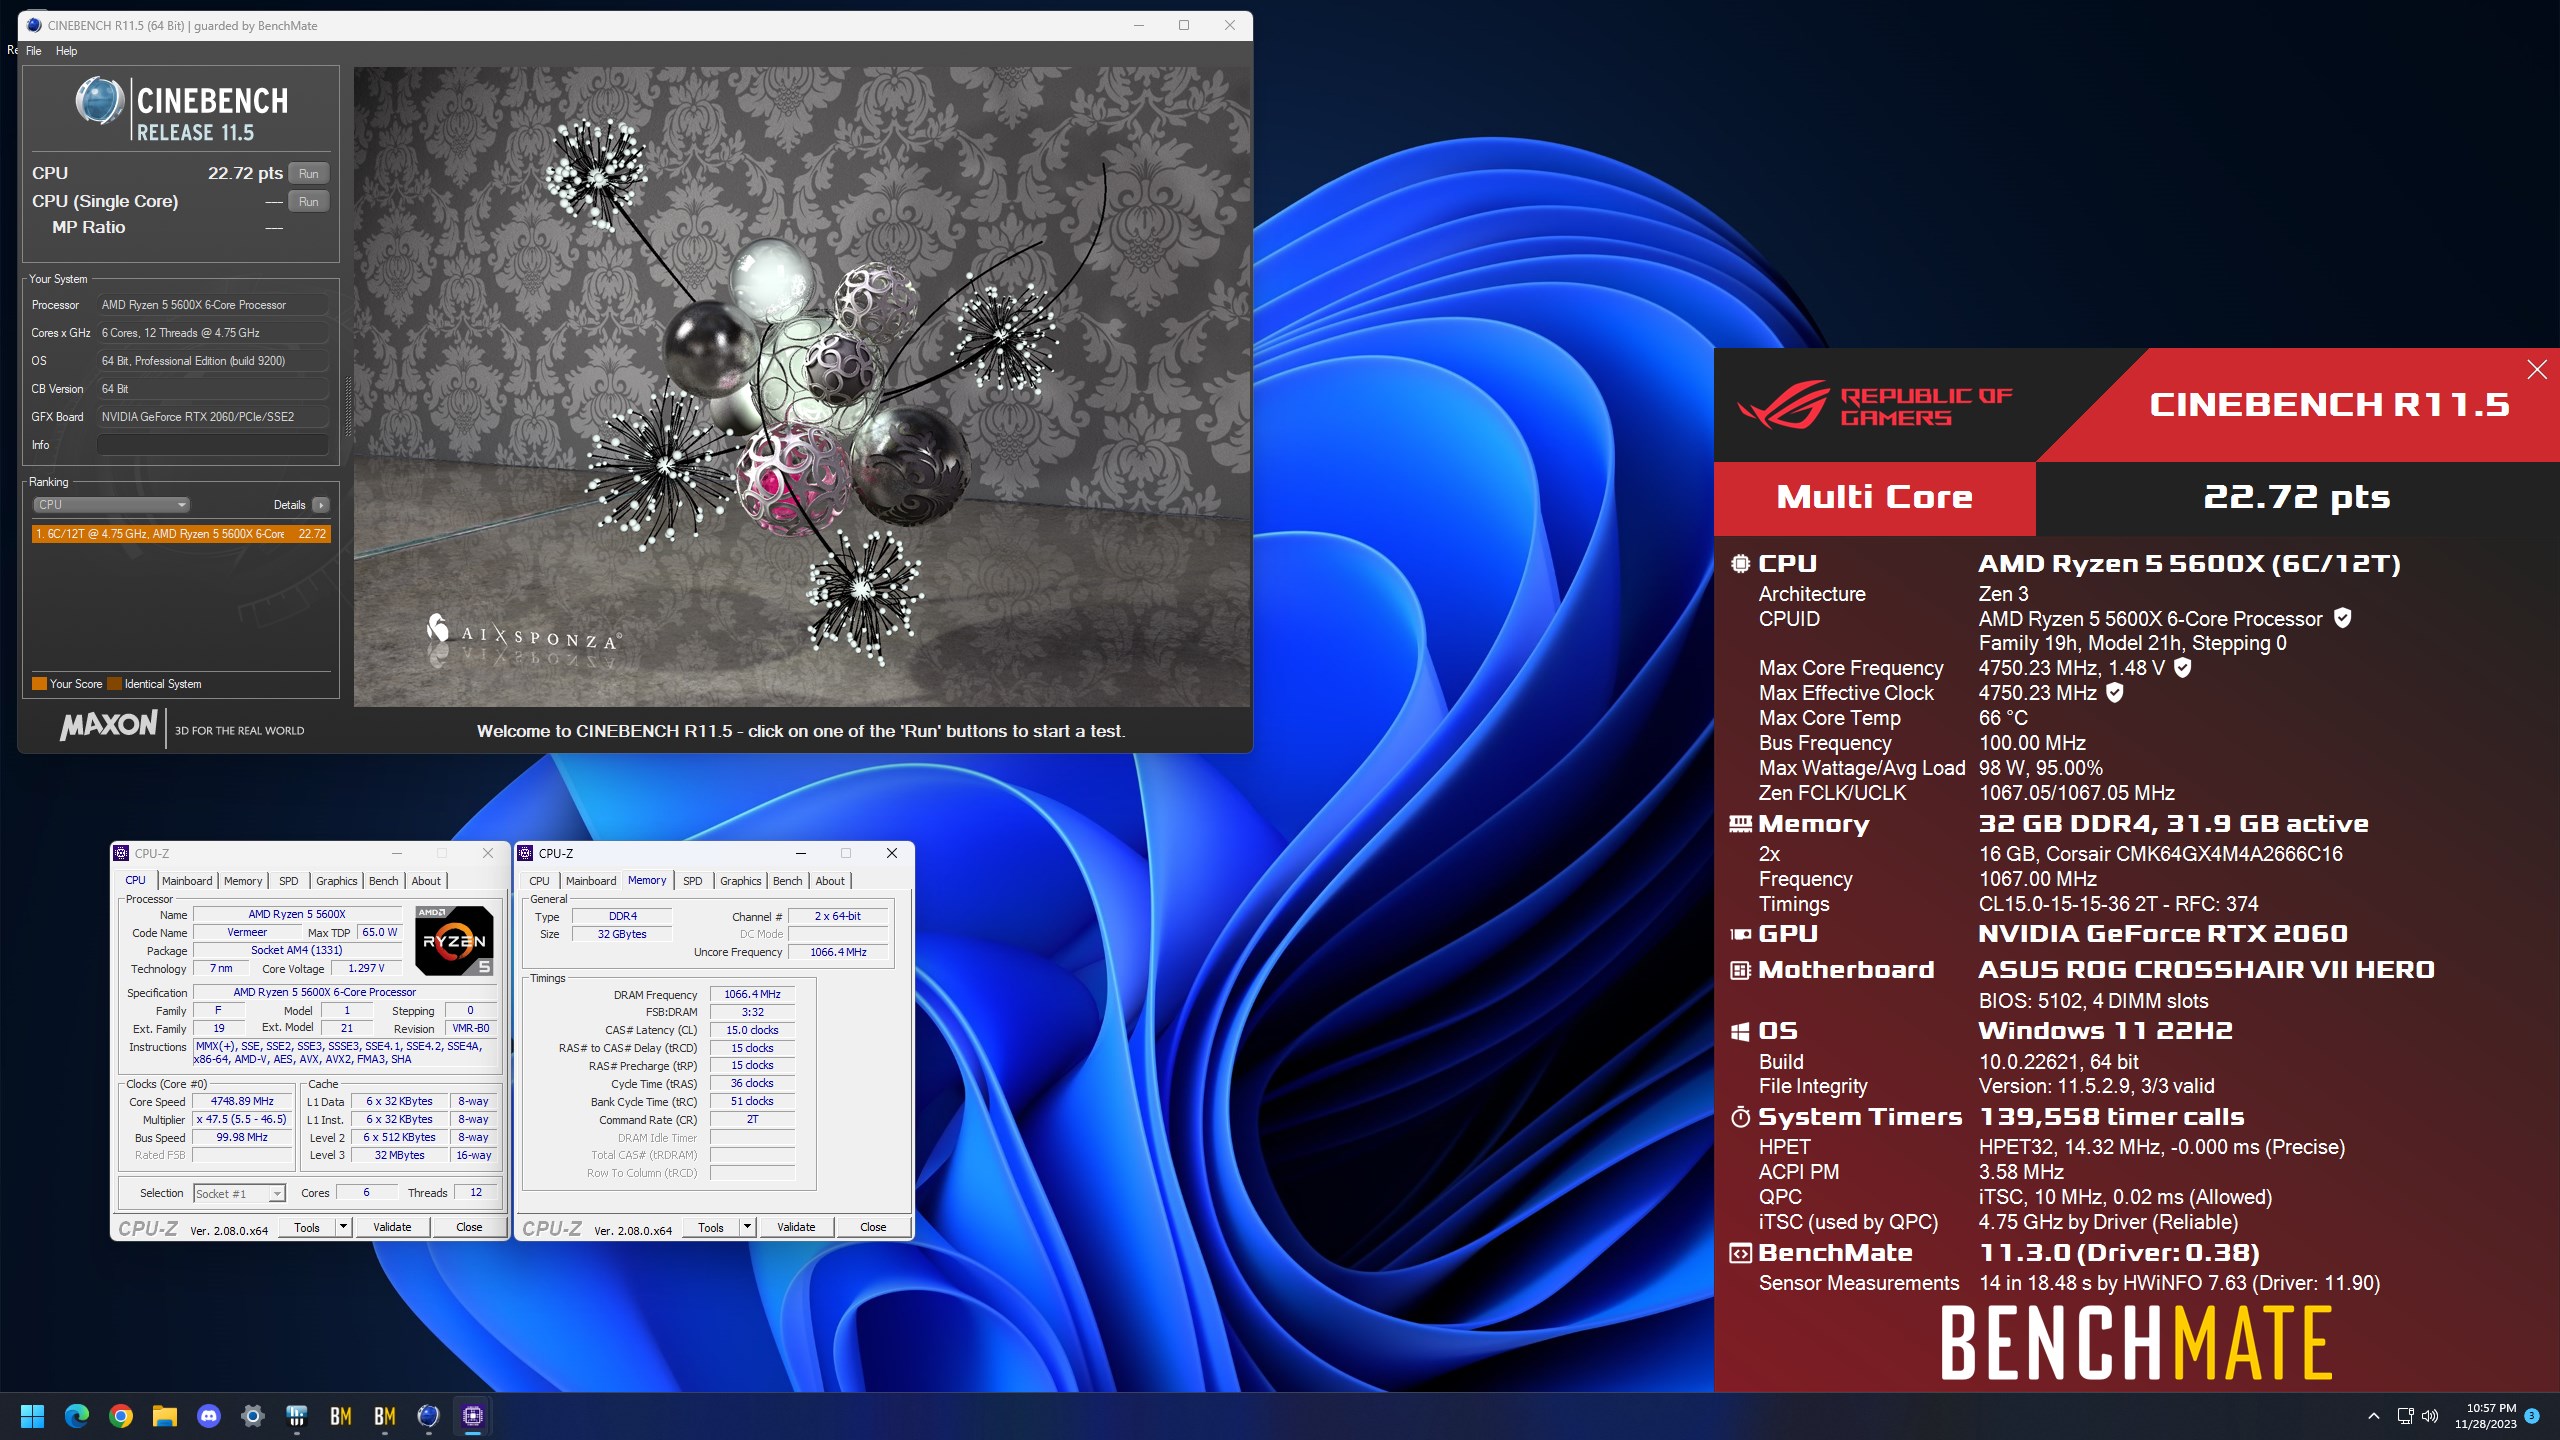Click the Memory module icon in BenchMate panel
This screenshot has width=2560, height=1440.
pyautogui.click(x=1740, y=824)
